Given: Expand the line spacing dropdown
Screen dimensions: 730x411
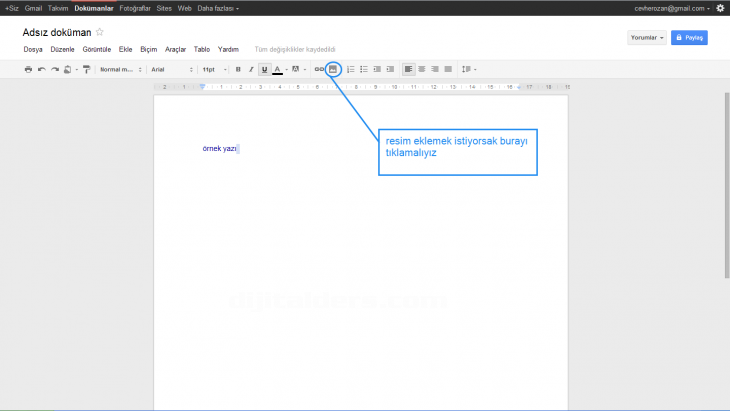Looking at the screenshot, I should pos(469,69).
